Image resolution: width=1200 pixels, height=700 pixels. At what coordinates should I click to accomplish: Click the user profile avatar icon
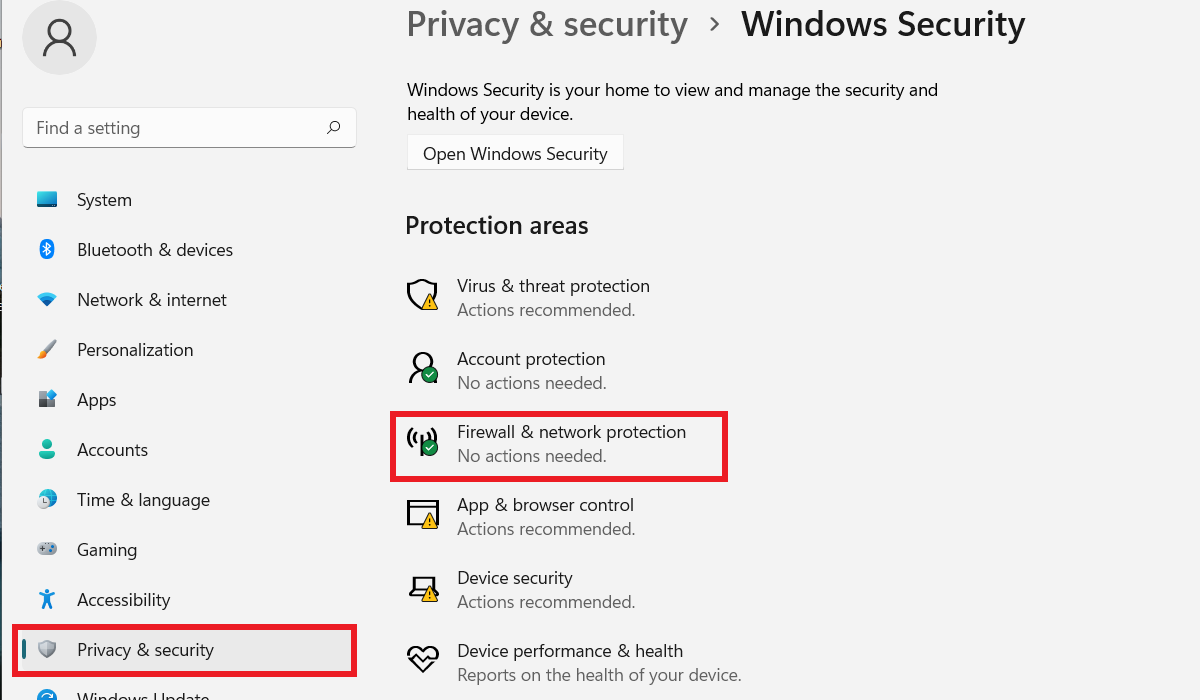(x=59, y=37)
